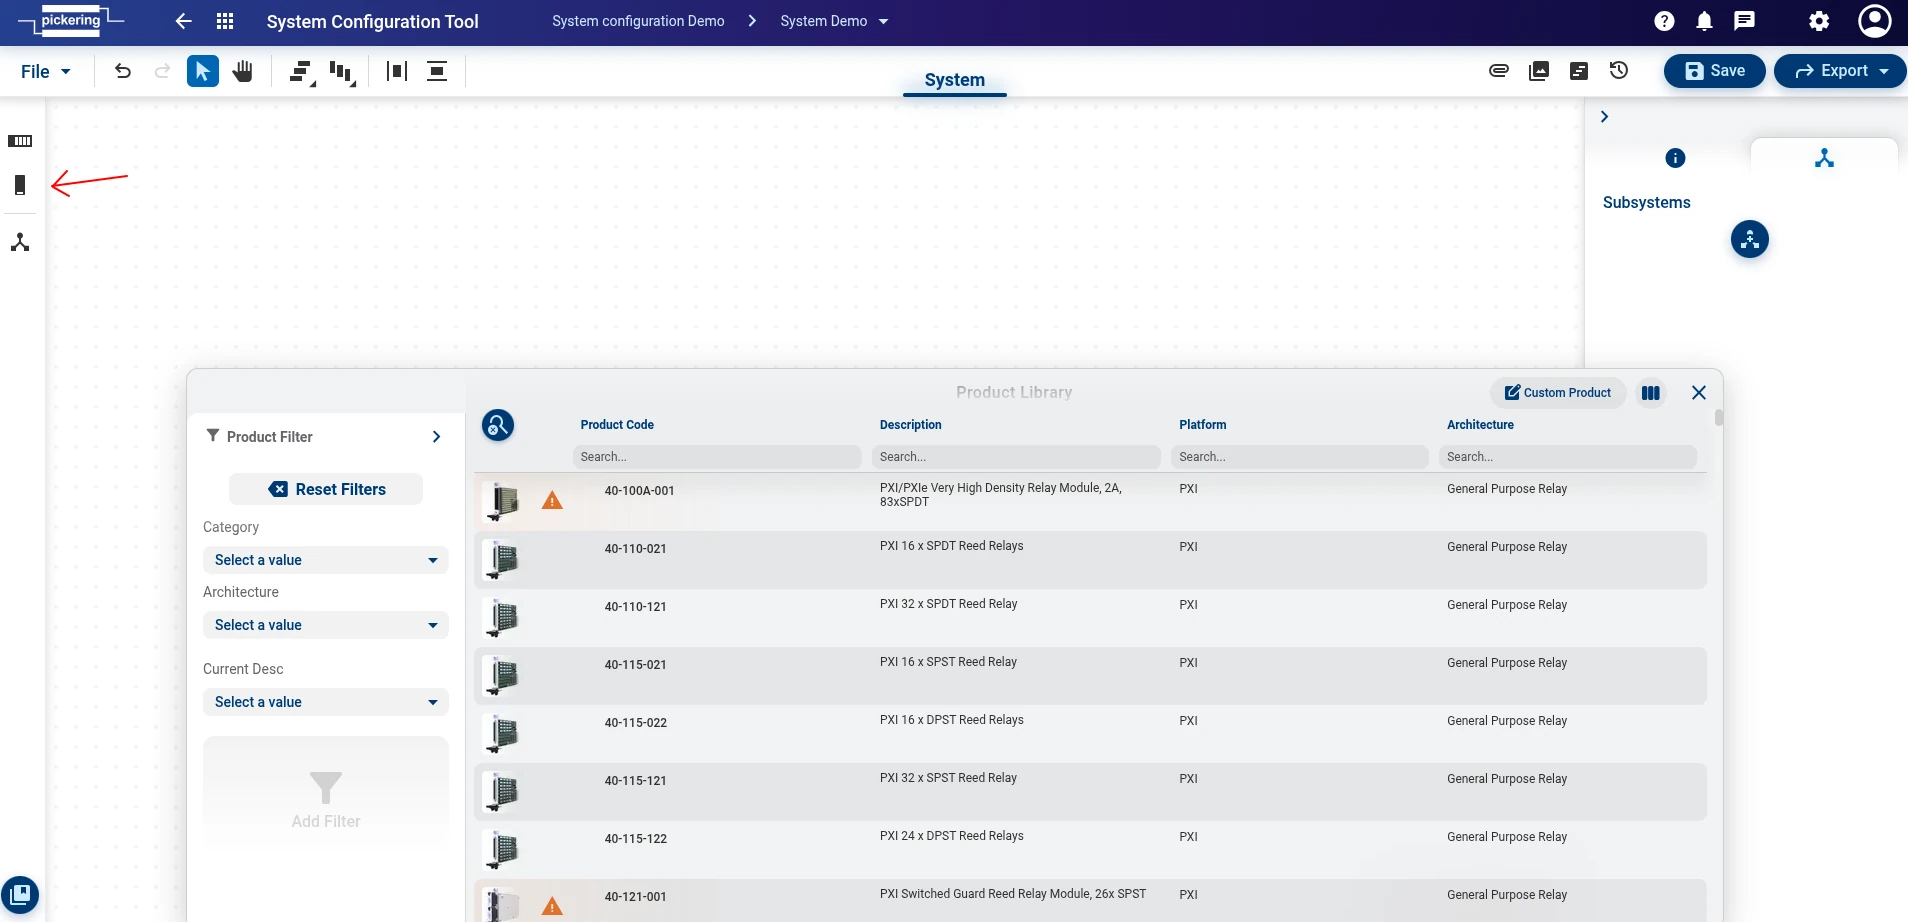Sort by Product Code column header
This screenshot has width=1908, height=922.
pos(617,425)
